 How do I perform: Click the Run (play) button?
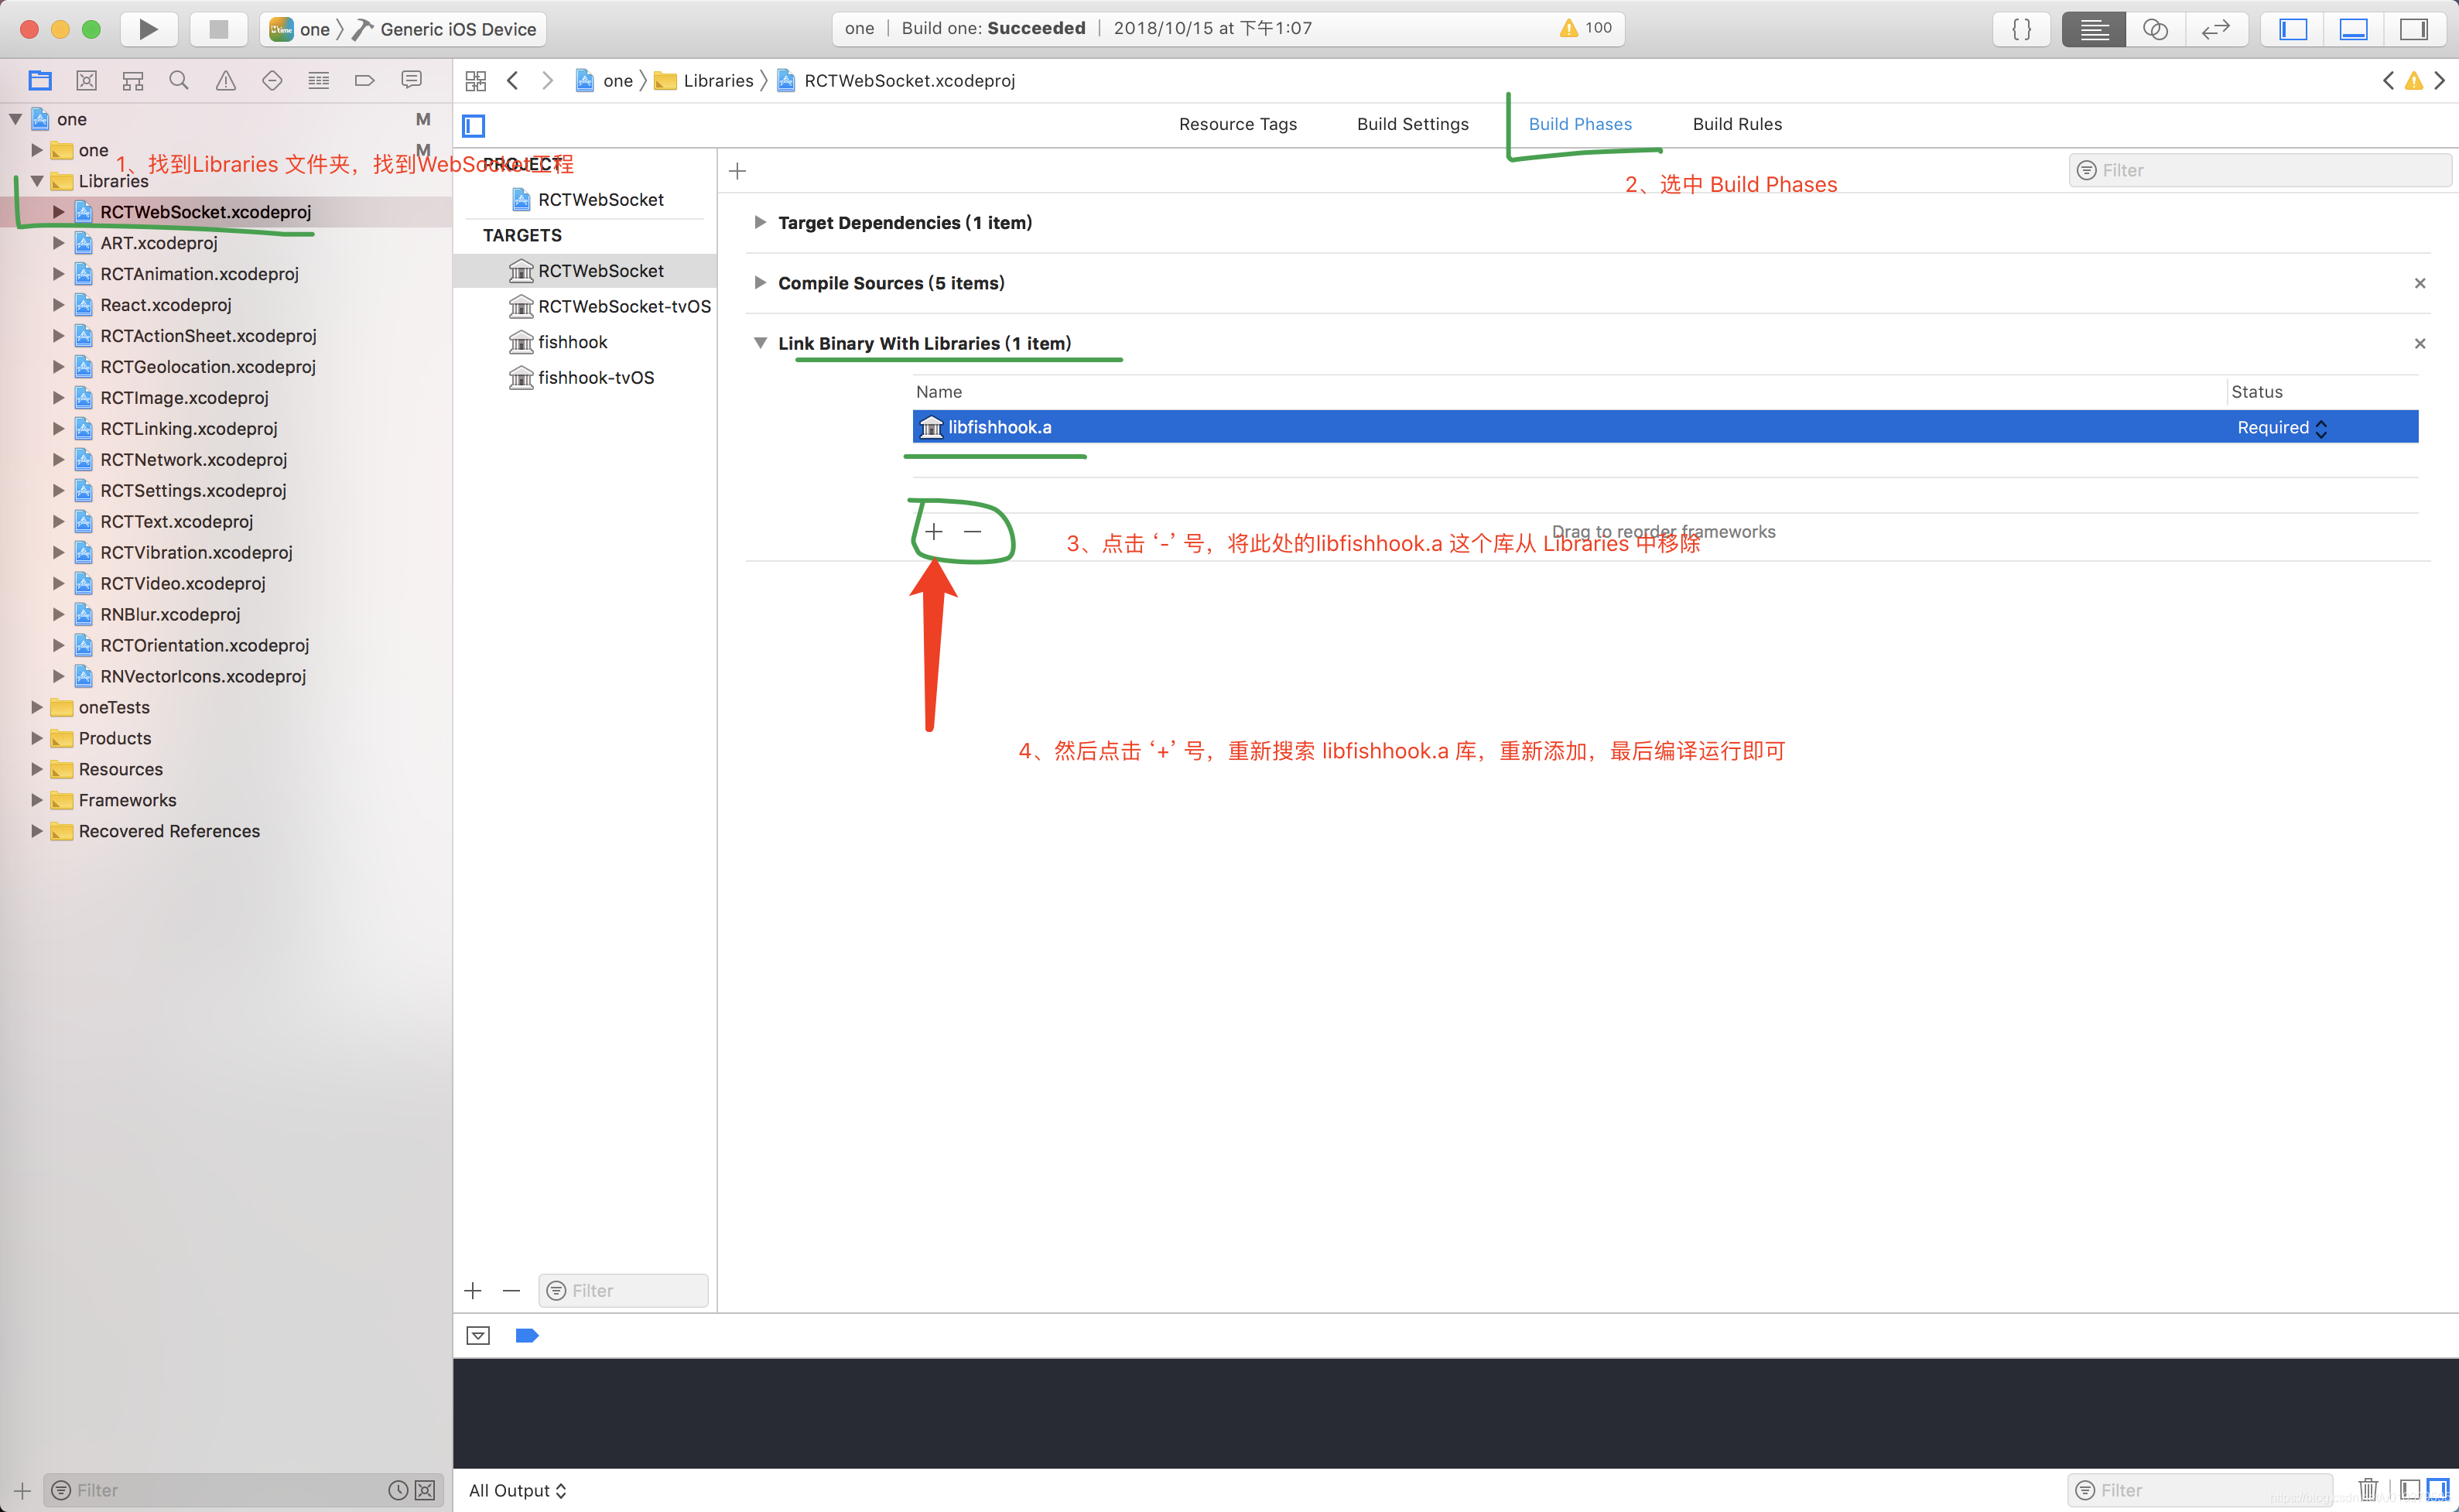click(148, 29)
